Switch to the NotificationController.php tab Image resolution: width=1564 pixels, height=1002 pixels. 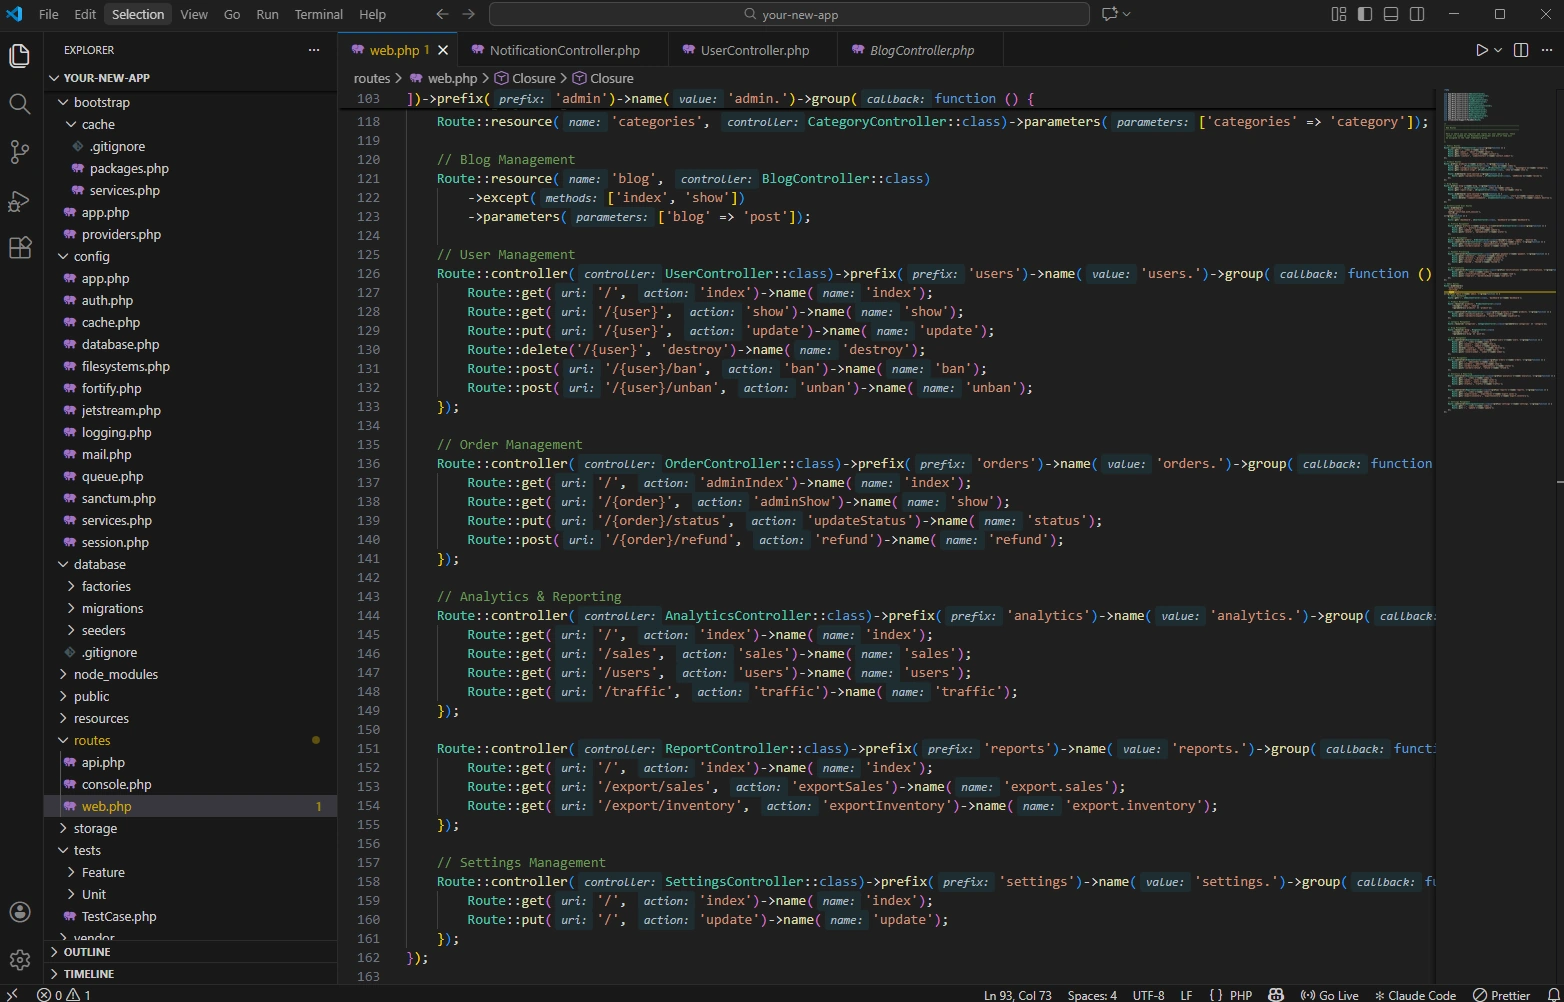coord(566,49)
